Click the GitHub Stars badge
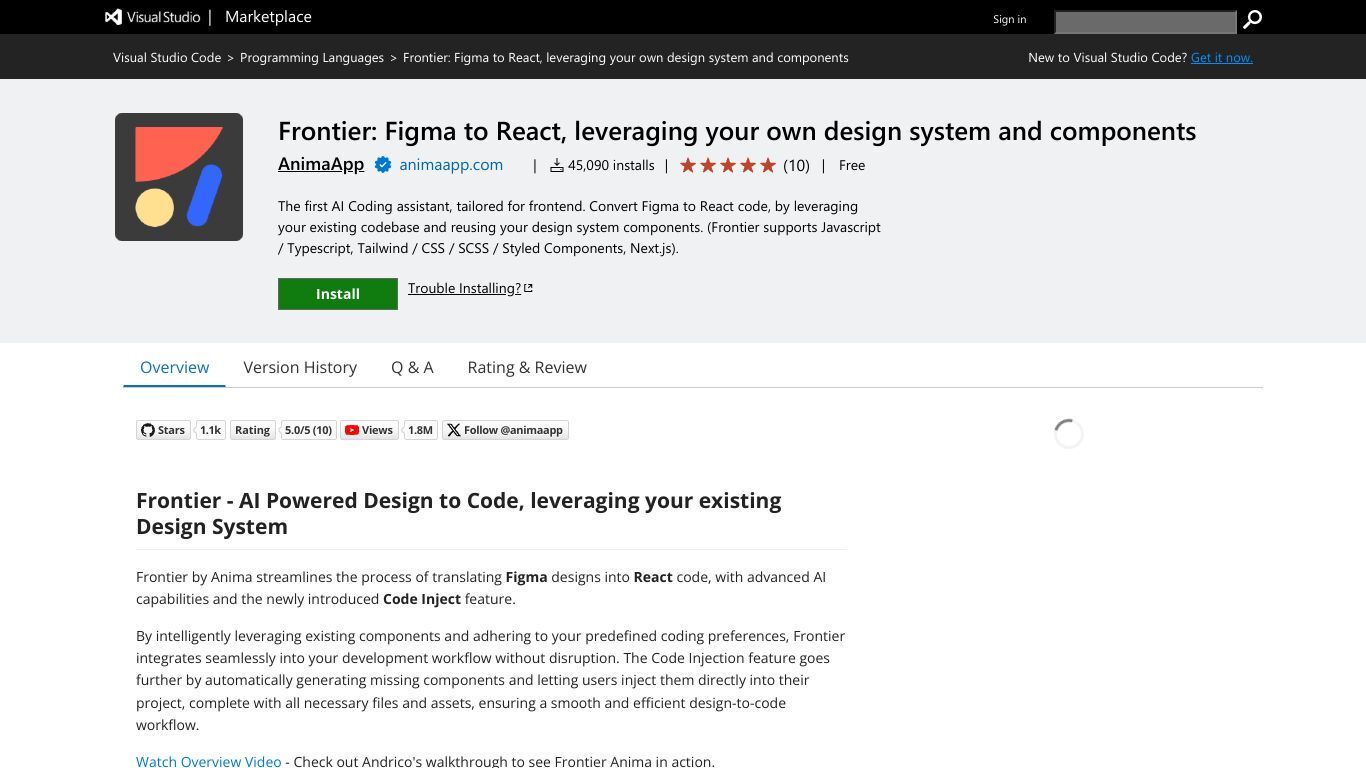 (x=163, y=430)
